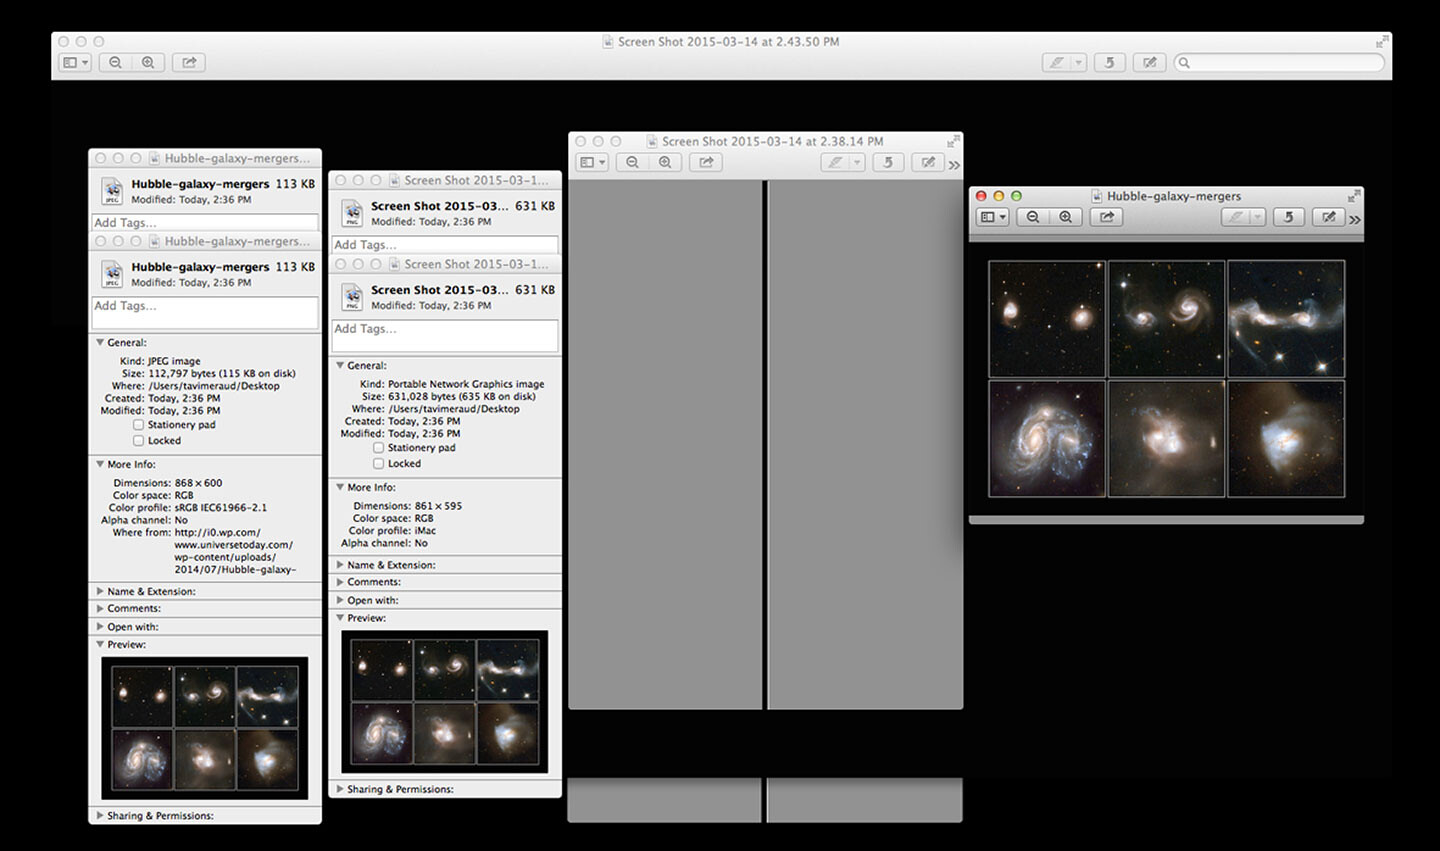Toggle the edit toolbar in the 2.38.14 PM window
Screen dimensions: 1440x851
click(928, 162)
